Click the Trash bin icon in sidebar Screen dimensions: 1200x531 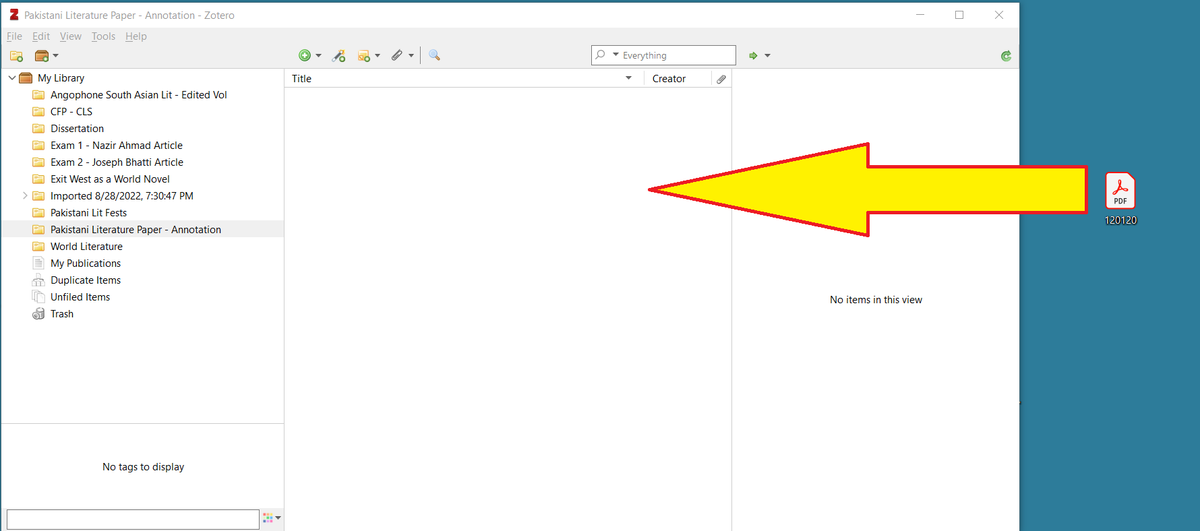[x=39, y=314]
